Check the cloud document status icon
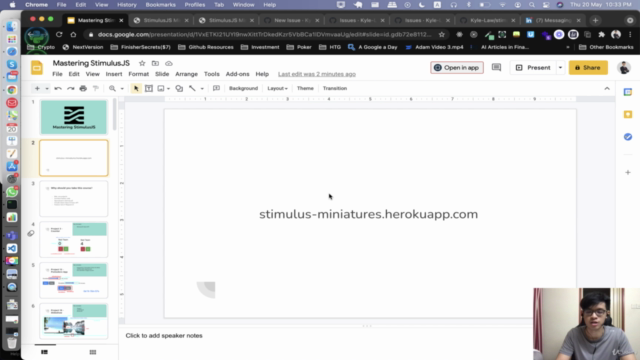Viewport: 640px width, 360px height. click(169, 63)
